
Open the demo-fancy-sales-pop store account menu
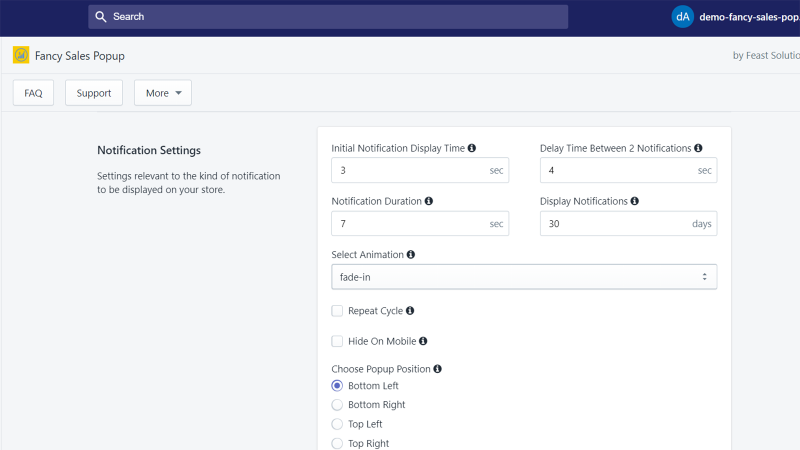click(x=735, y=17)
